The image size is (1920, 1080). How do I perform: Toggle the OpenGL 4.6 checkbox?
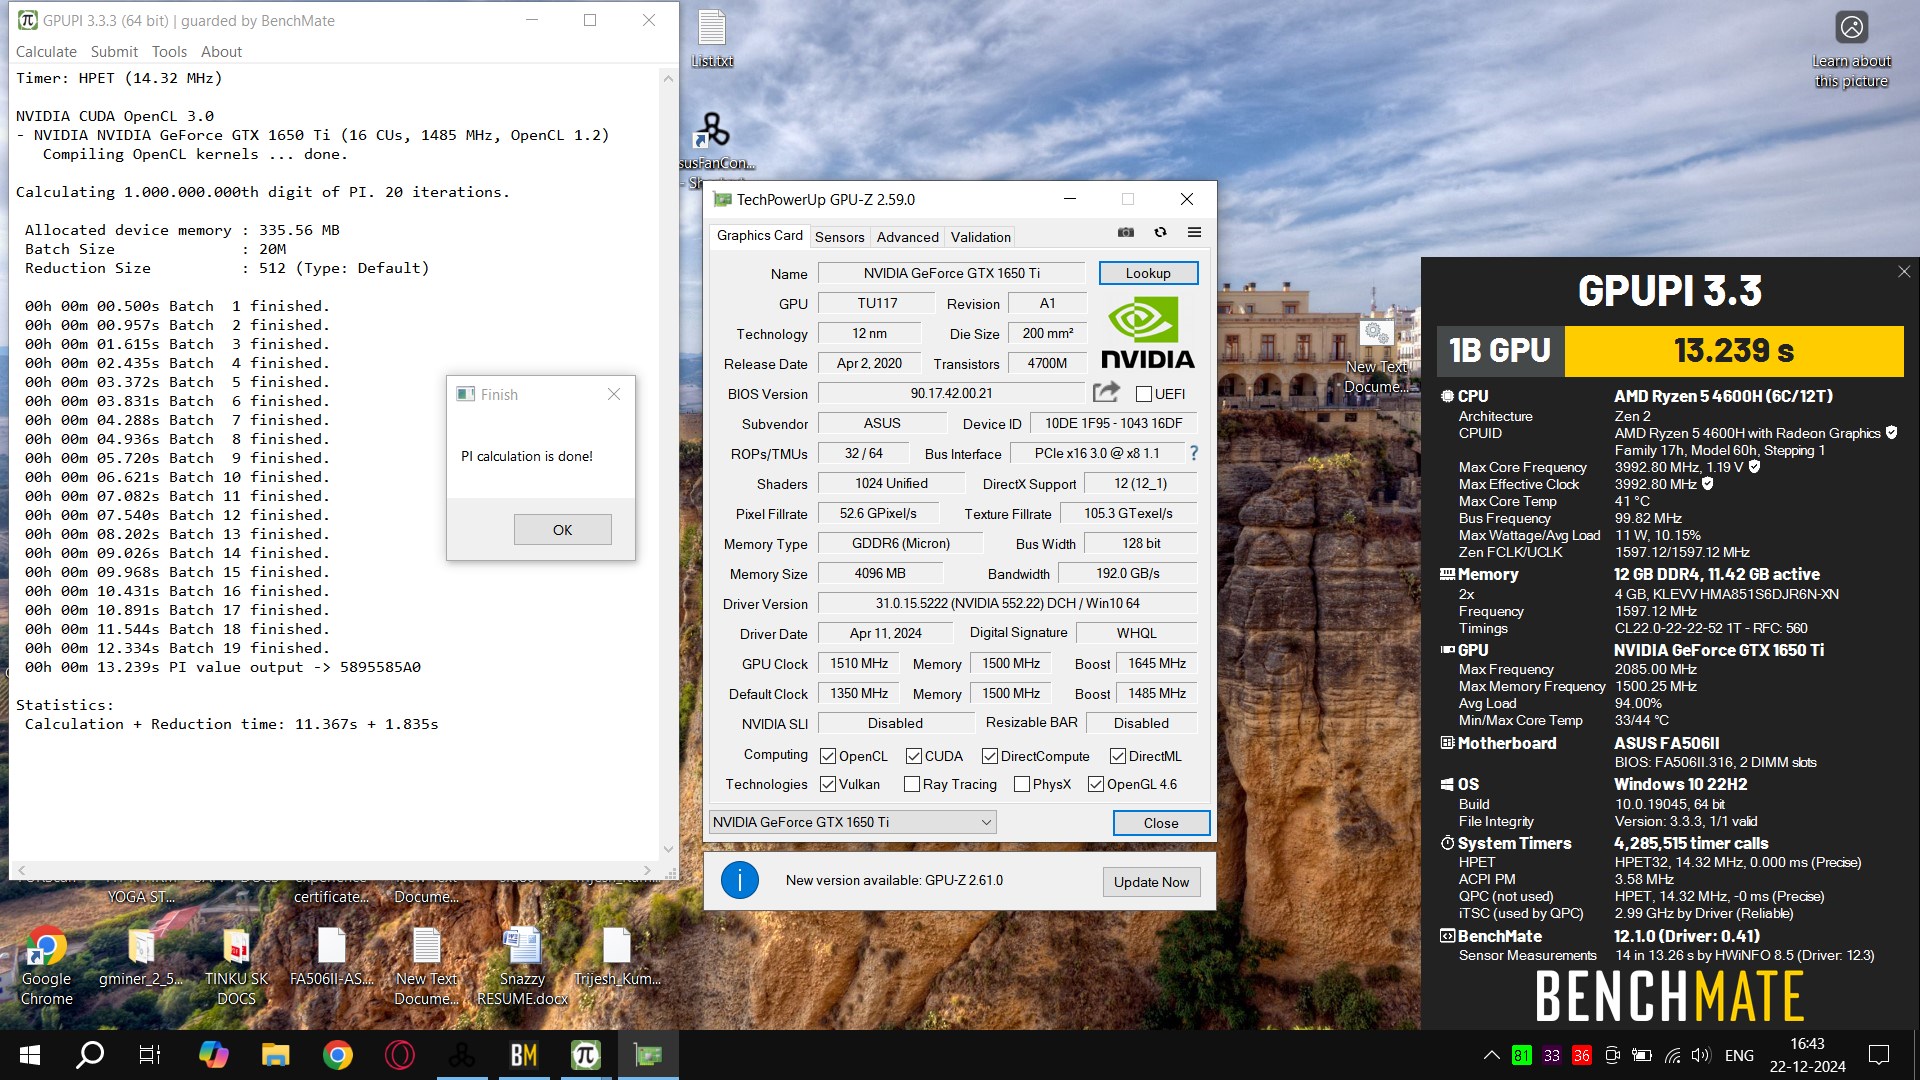[x=1096, y=784]
